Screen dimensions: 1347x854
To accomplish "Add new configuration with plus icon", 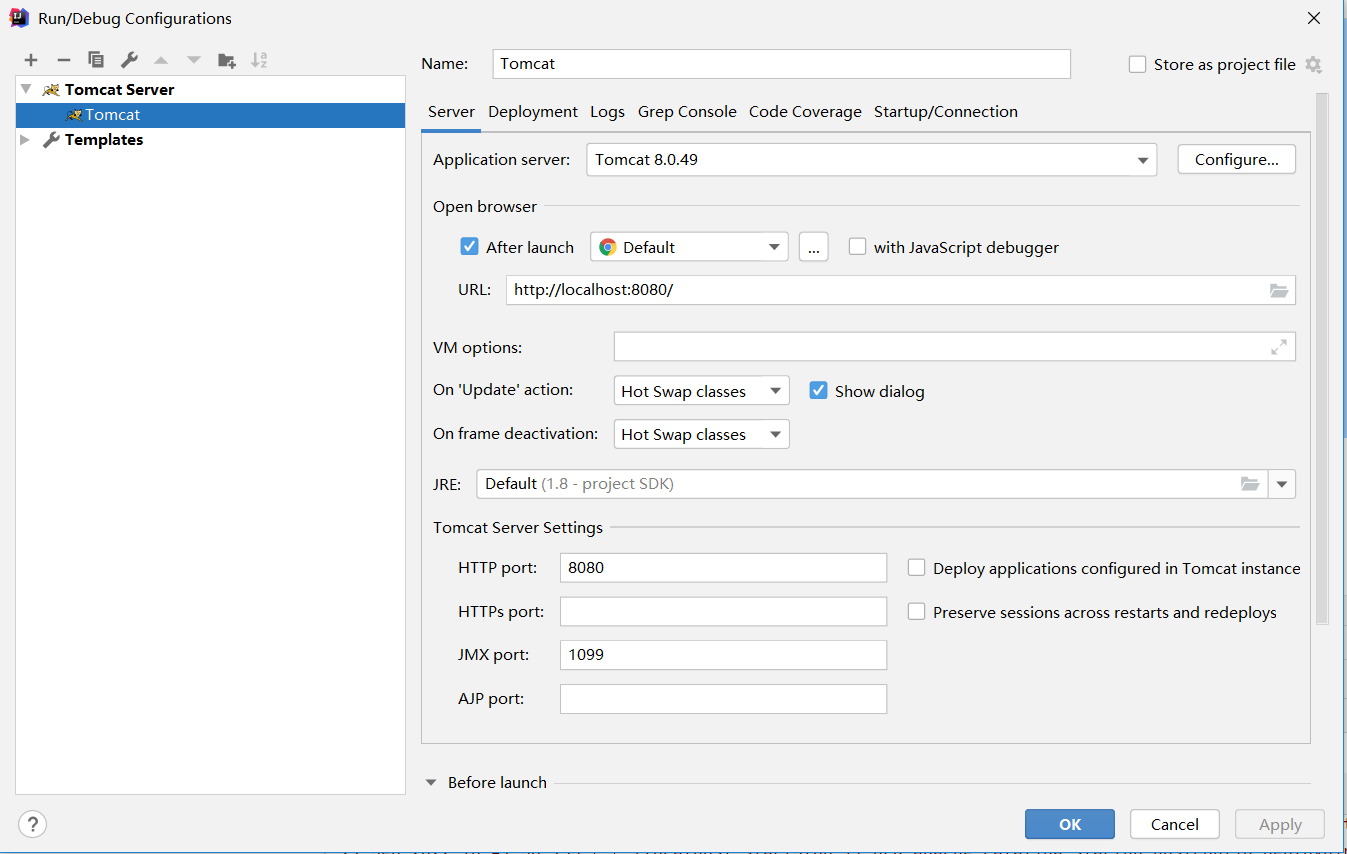I will pyautogui.click(x=31, y=60).
